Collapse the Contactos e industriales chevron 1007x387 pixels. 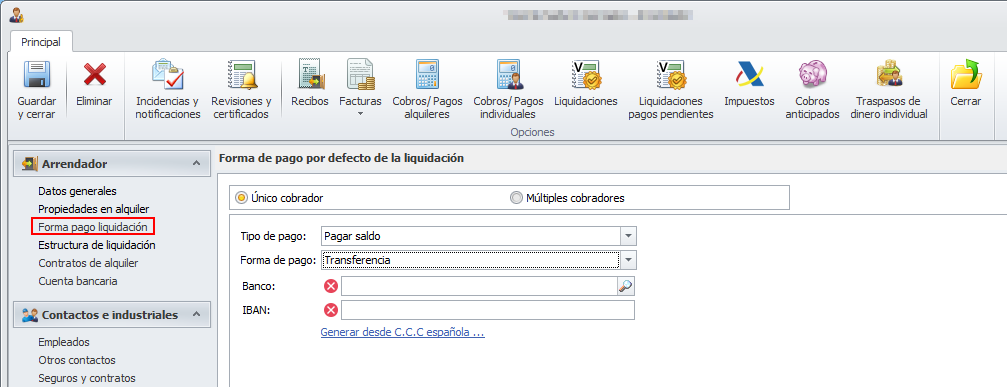(197, 314)
